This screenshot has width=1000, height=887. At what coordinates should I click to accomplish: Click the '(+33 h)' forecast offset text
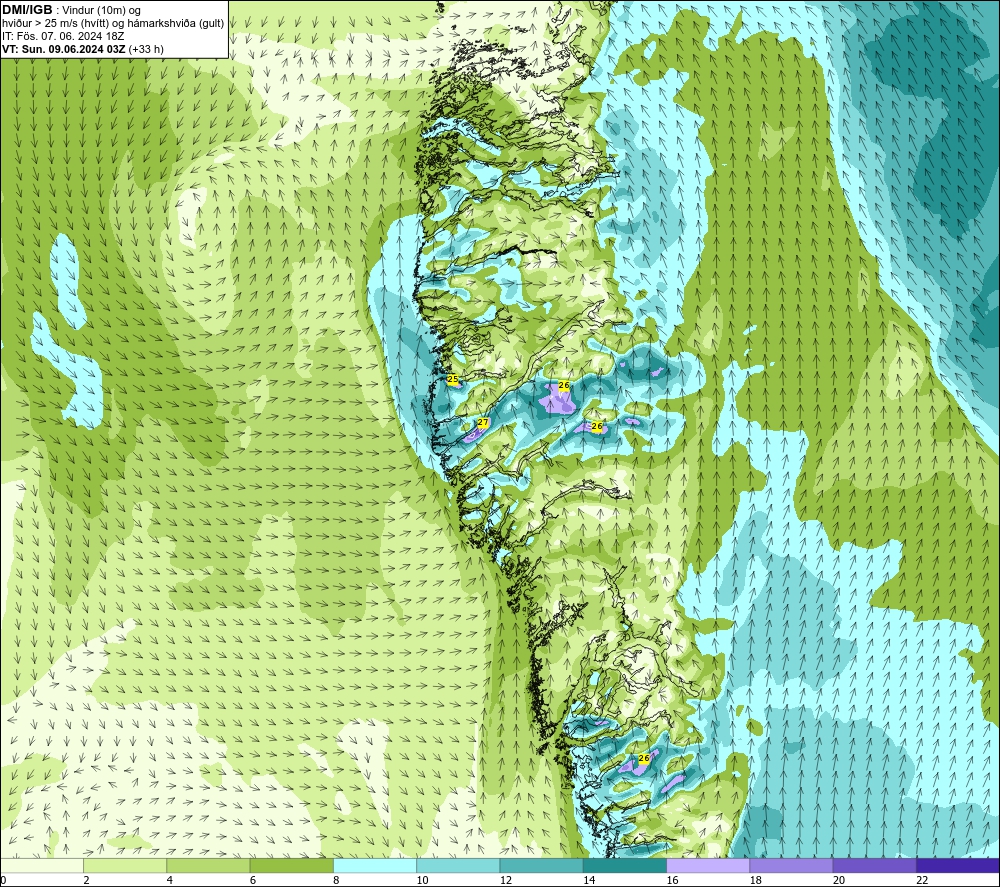pos(146,49)
